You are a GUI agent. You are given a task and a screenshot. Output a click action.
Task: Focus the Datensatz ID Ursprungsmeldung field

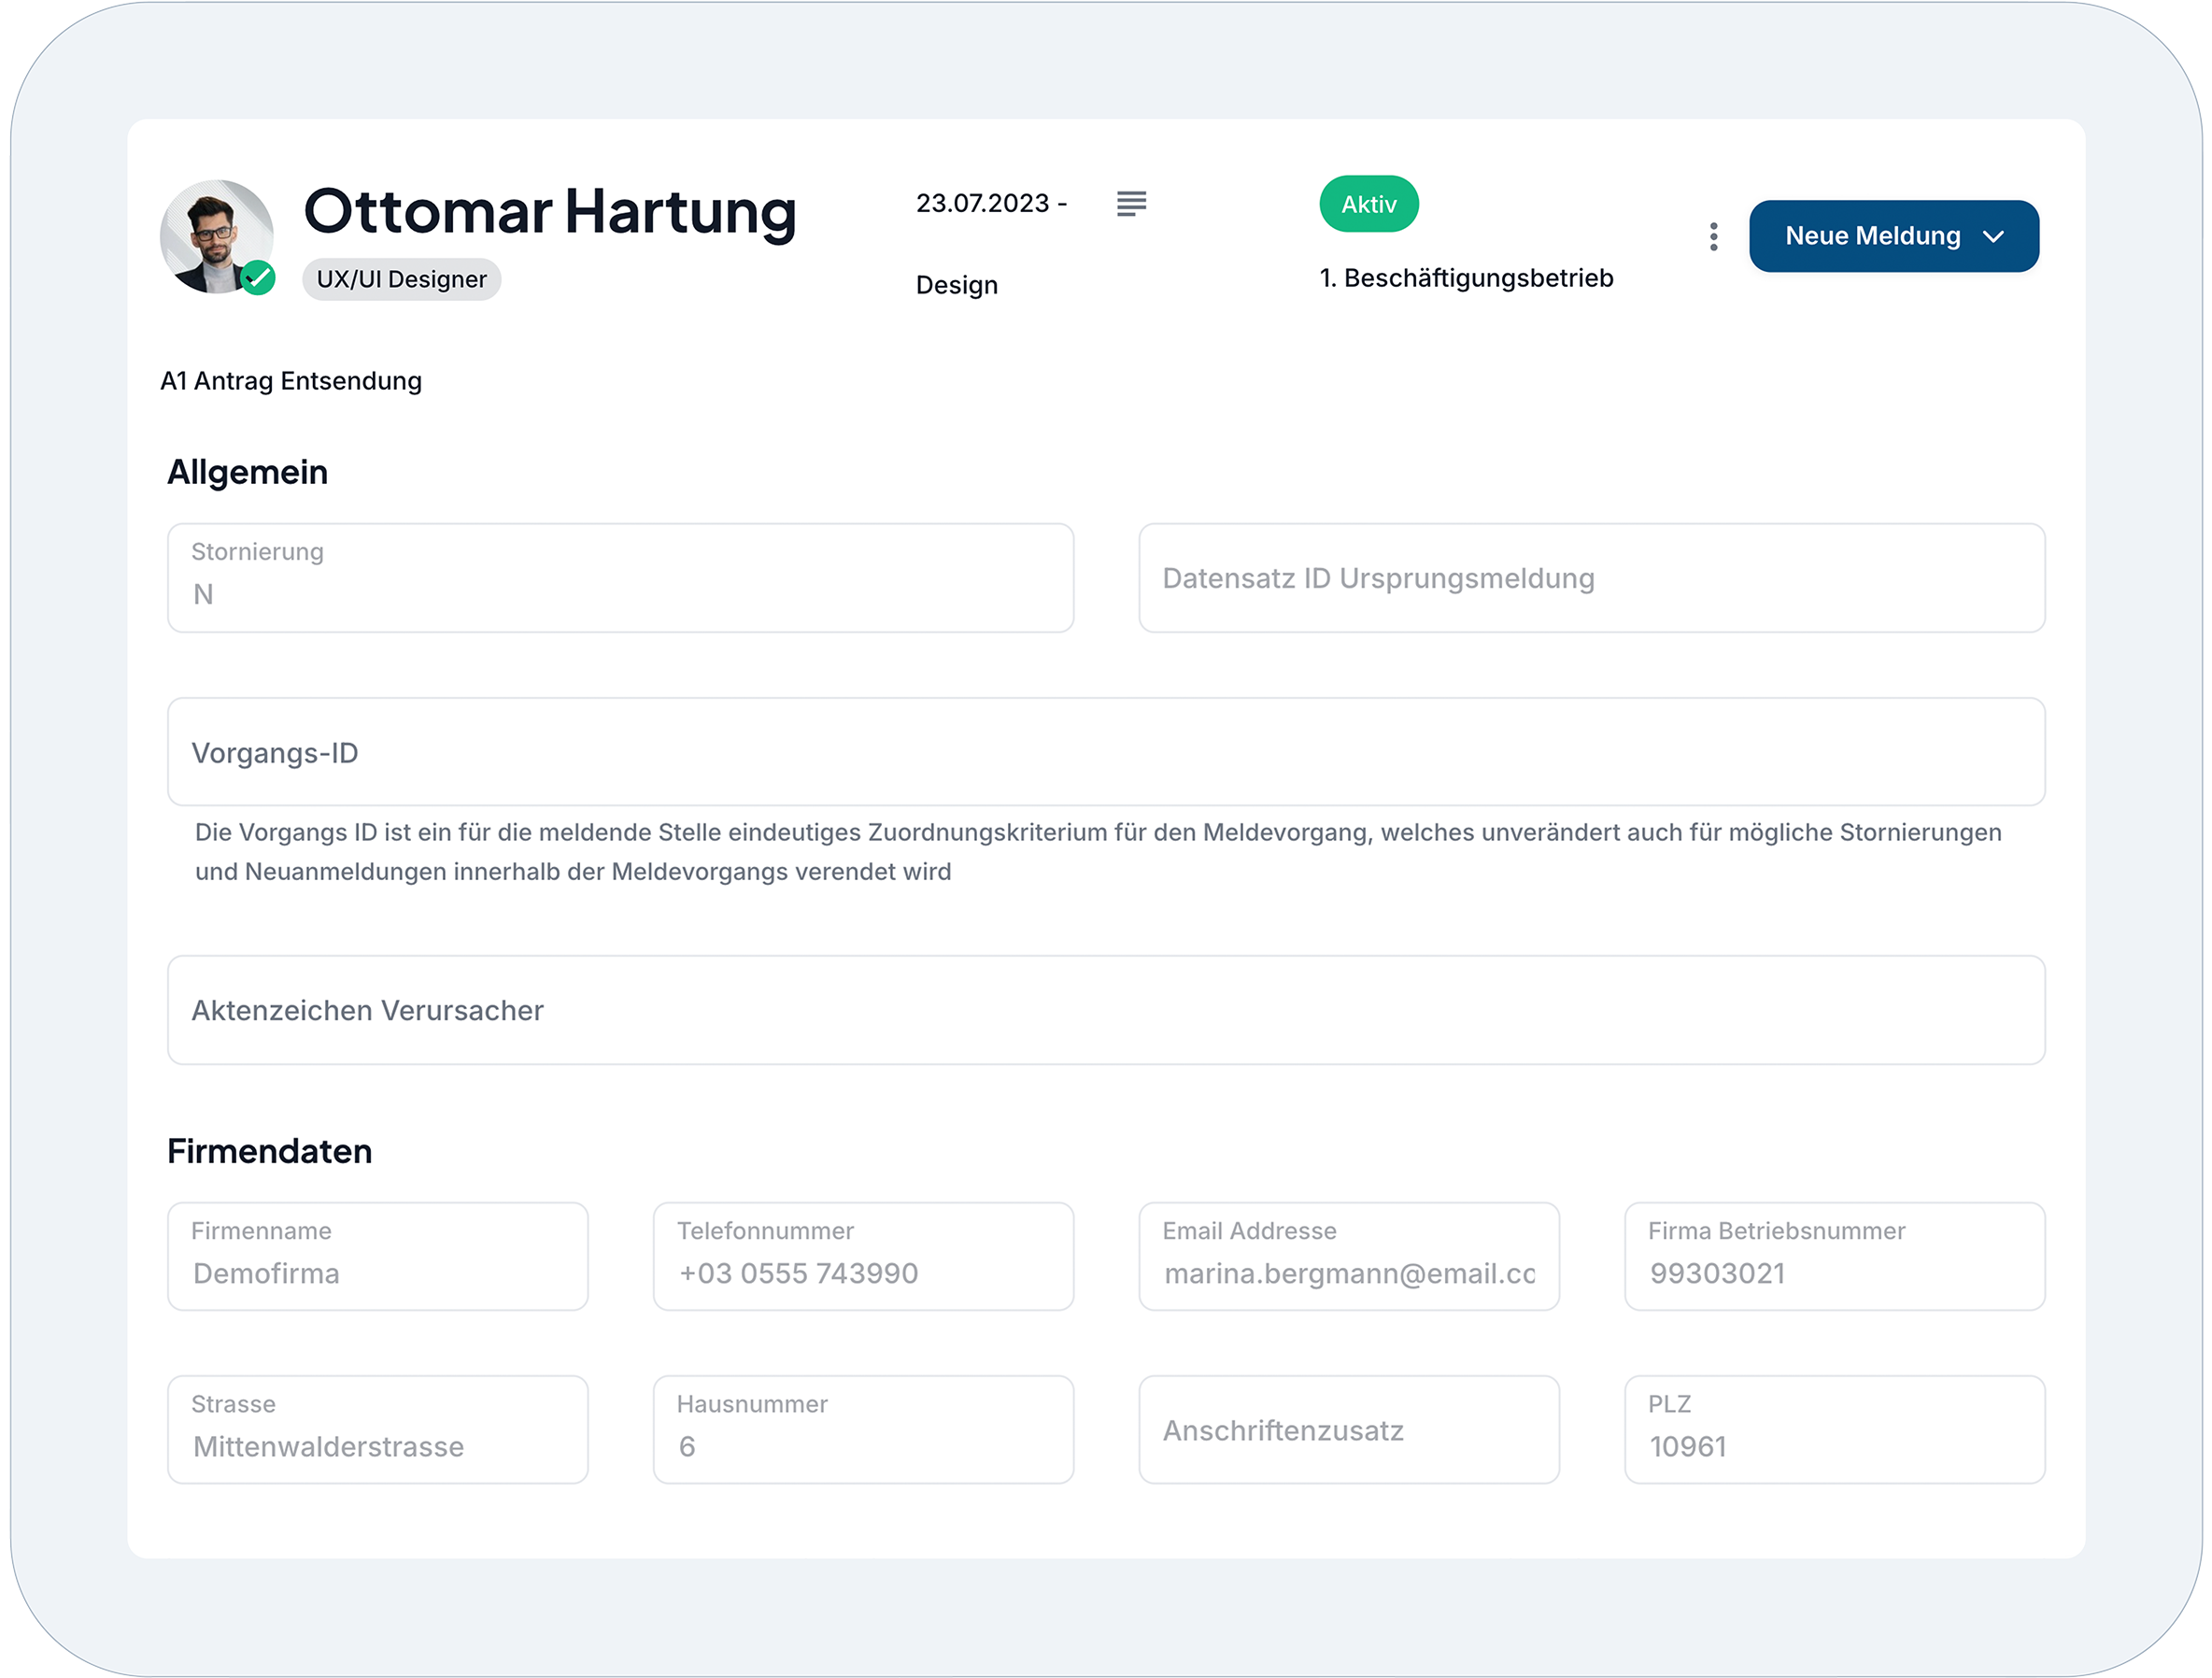click(x=1591, y=578)
